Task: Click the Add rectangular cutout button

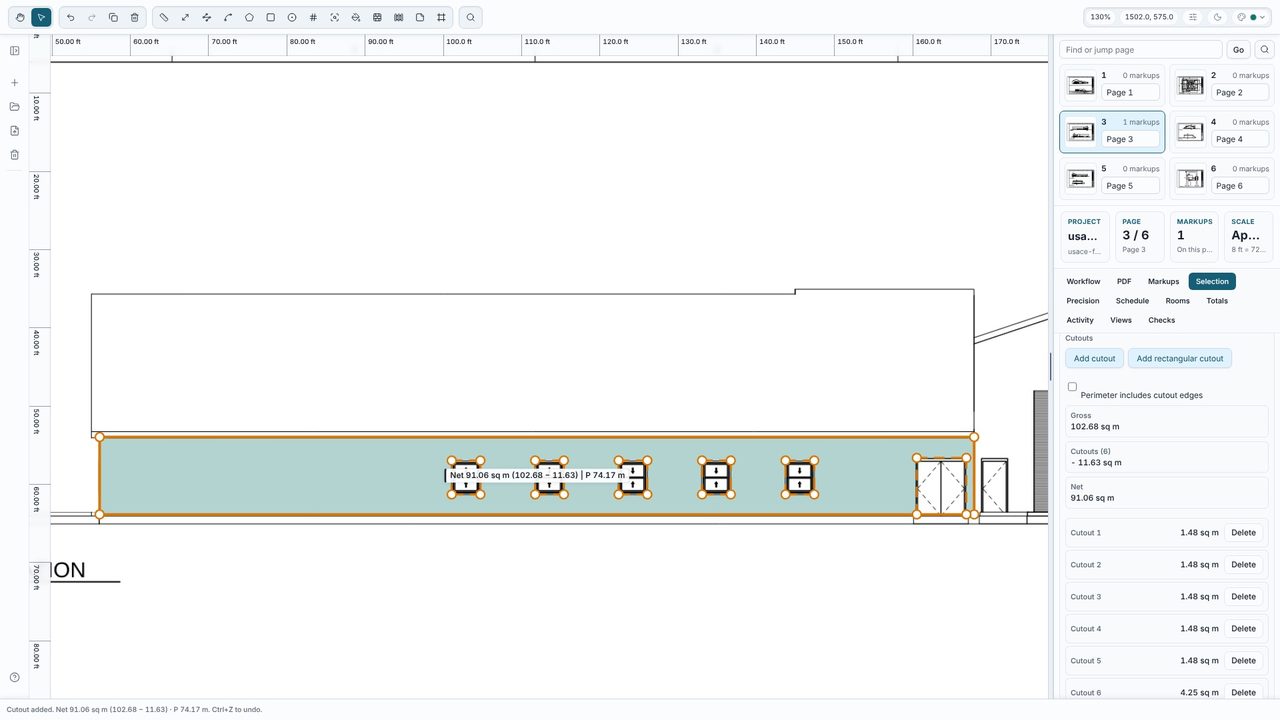Action: [1180, 358]
